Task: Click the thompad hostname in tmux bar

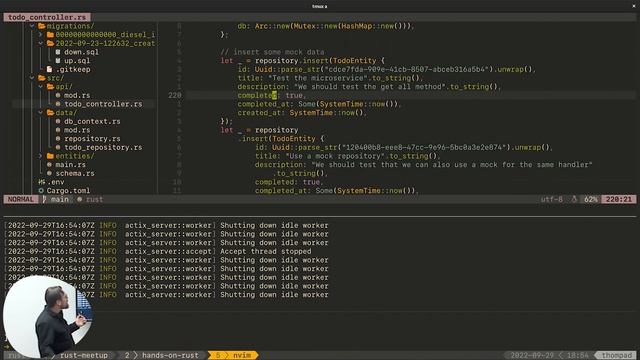Action: pyautogui.click(x=616, y=355)
